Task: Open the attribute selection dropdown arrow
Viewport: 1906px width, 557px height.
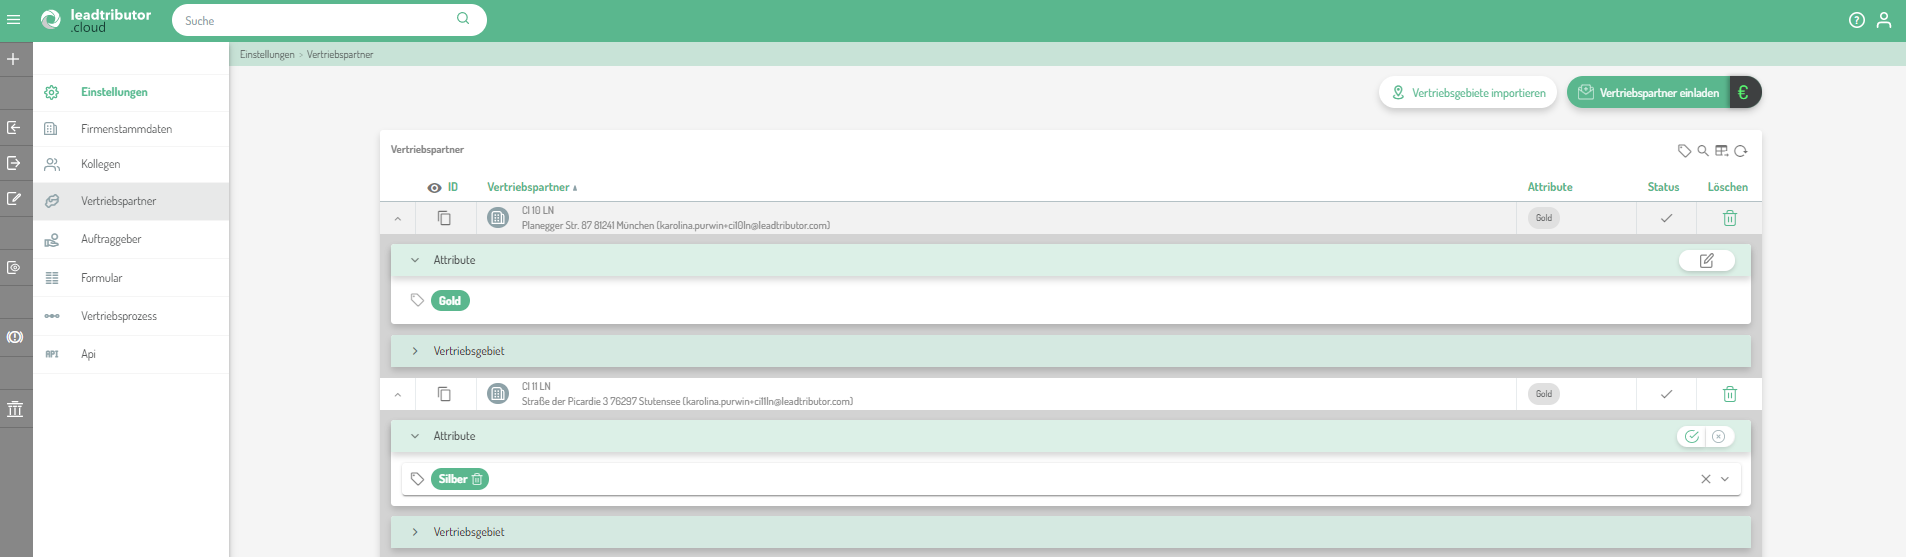Action: click(1725, 479)
